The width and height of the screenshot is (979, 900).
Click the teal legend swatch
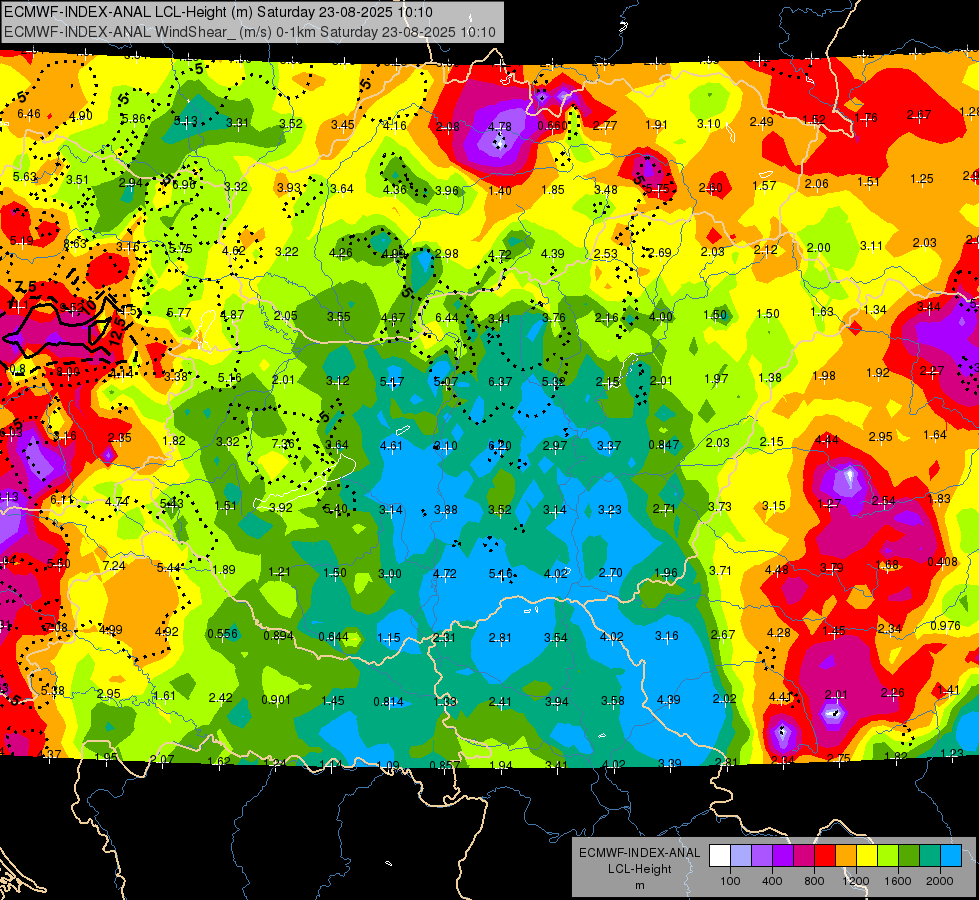tap(930, 856)
